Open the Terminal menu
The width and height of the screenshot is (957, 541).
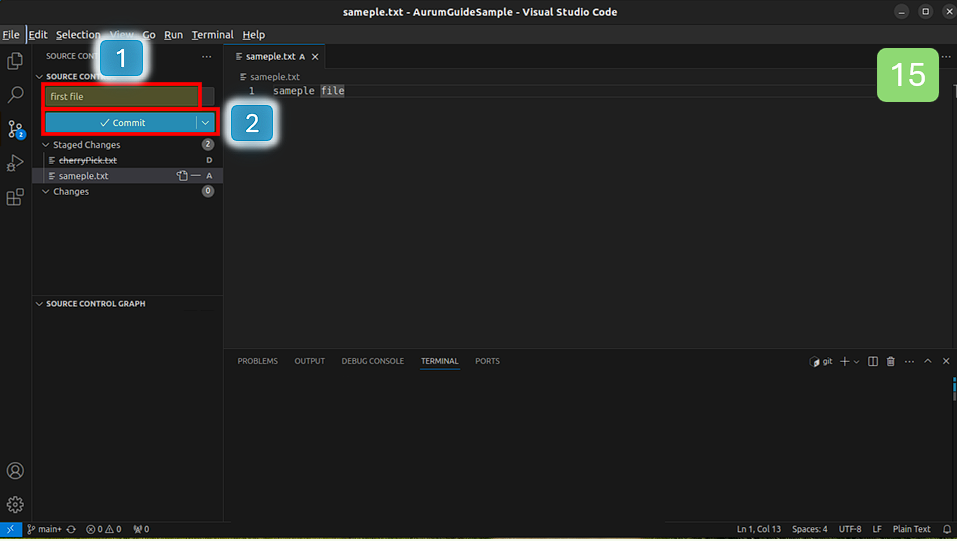pyautogui.click(x=212, y=35)
